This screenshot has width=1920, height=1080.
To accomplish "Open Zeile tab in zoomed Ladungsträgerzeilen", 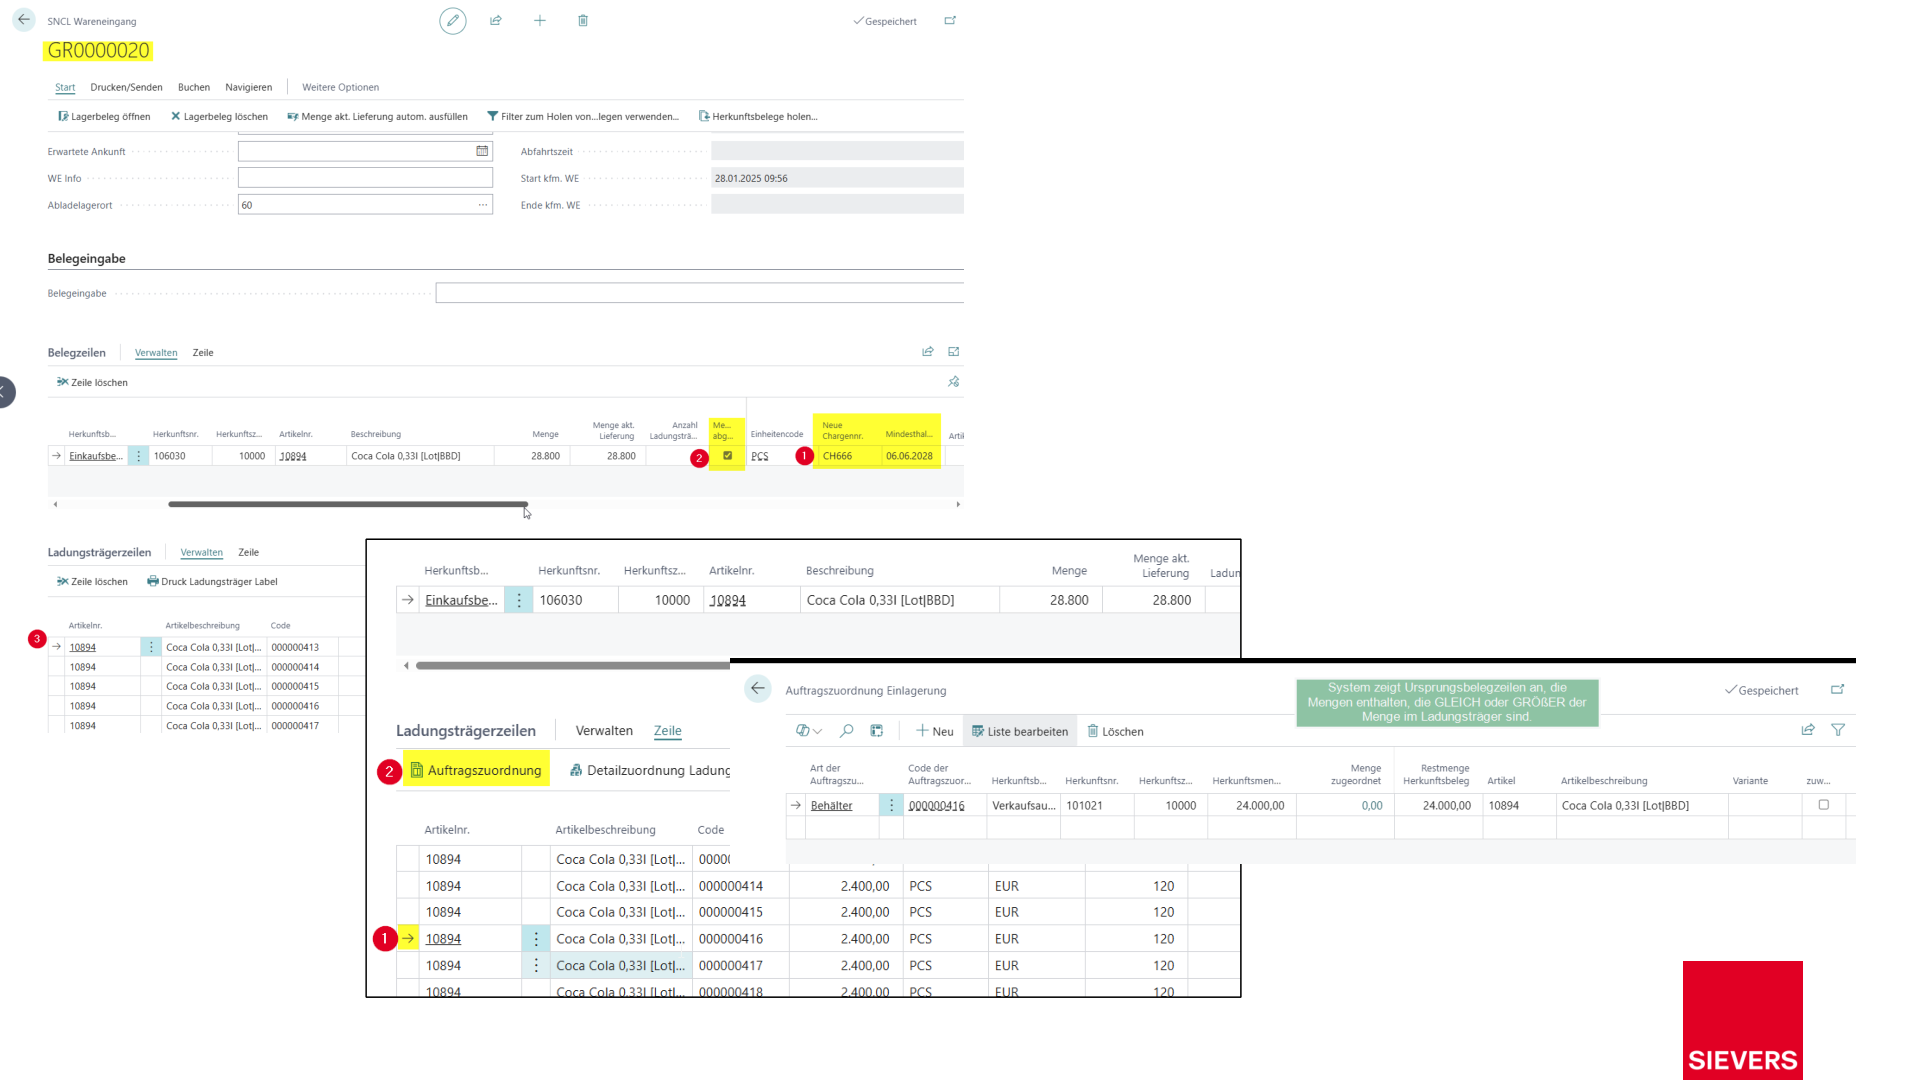I will click(x=668, y=731).
